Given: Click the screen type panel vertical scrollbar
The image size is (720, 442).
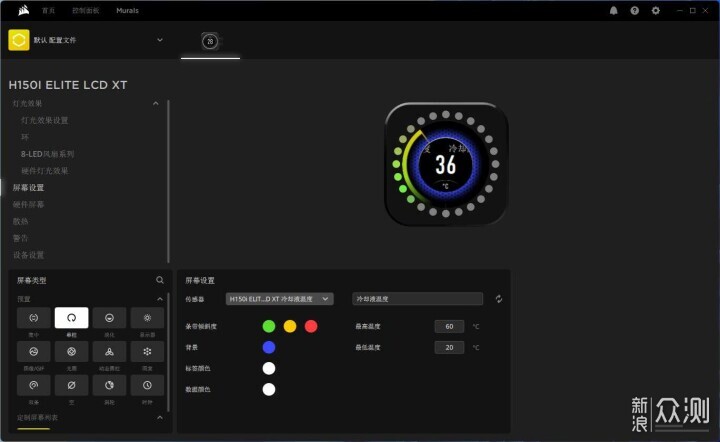Looking at the screenshot, I should coord(169,352).
